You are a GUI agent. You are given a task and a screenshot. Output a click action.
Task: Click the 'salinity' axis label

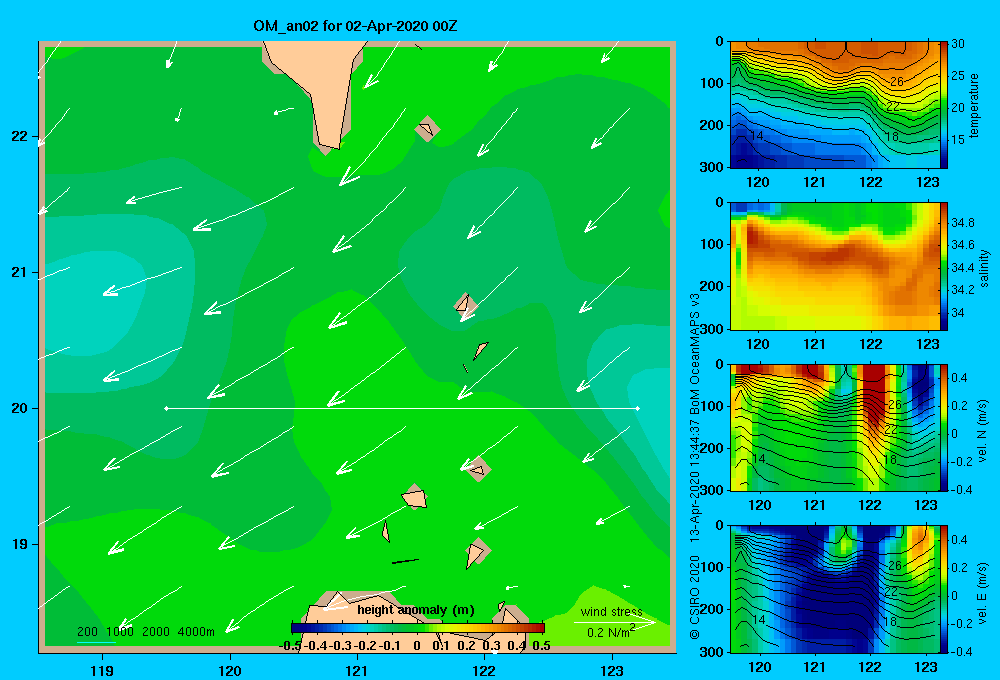point(984,268)
